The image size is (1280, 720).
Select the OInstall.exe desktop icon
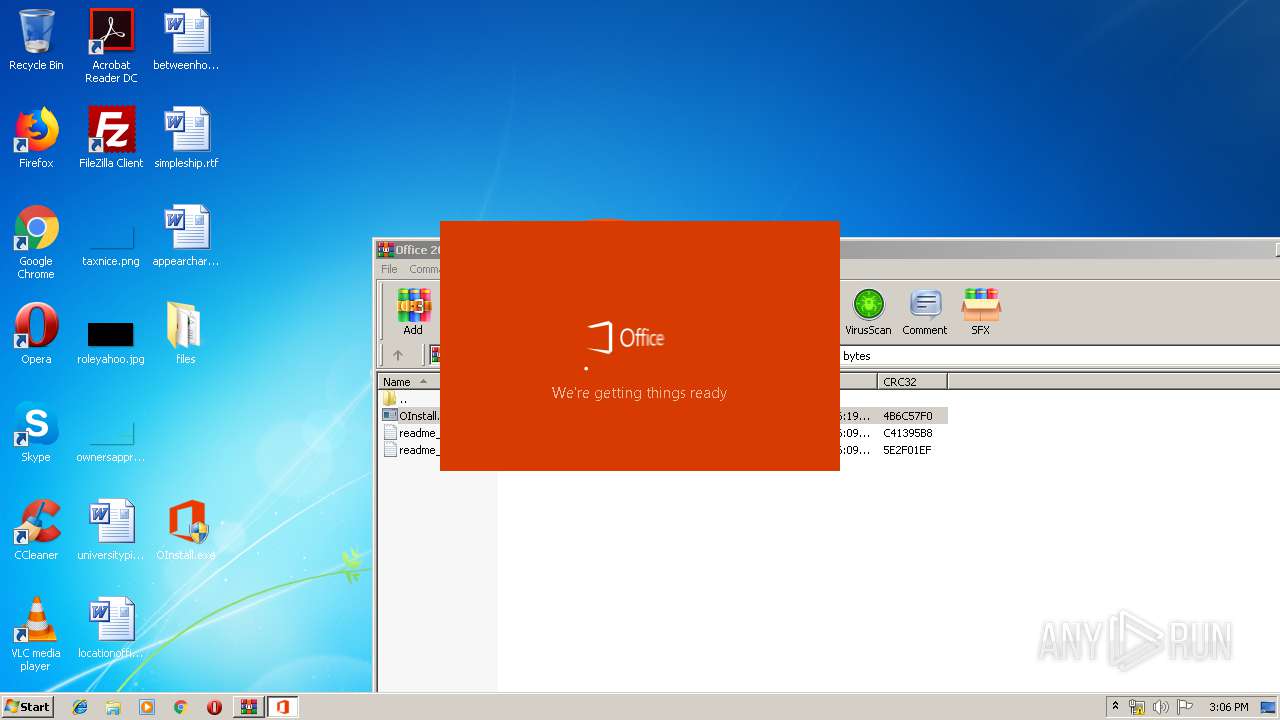pyautogui.click(x=186, y=530)
